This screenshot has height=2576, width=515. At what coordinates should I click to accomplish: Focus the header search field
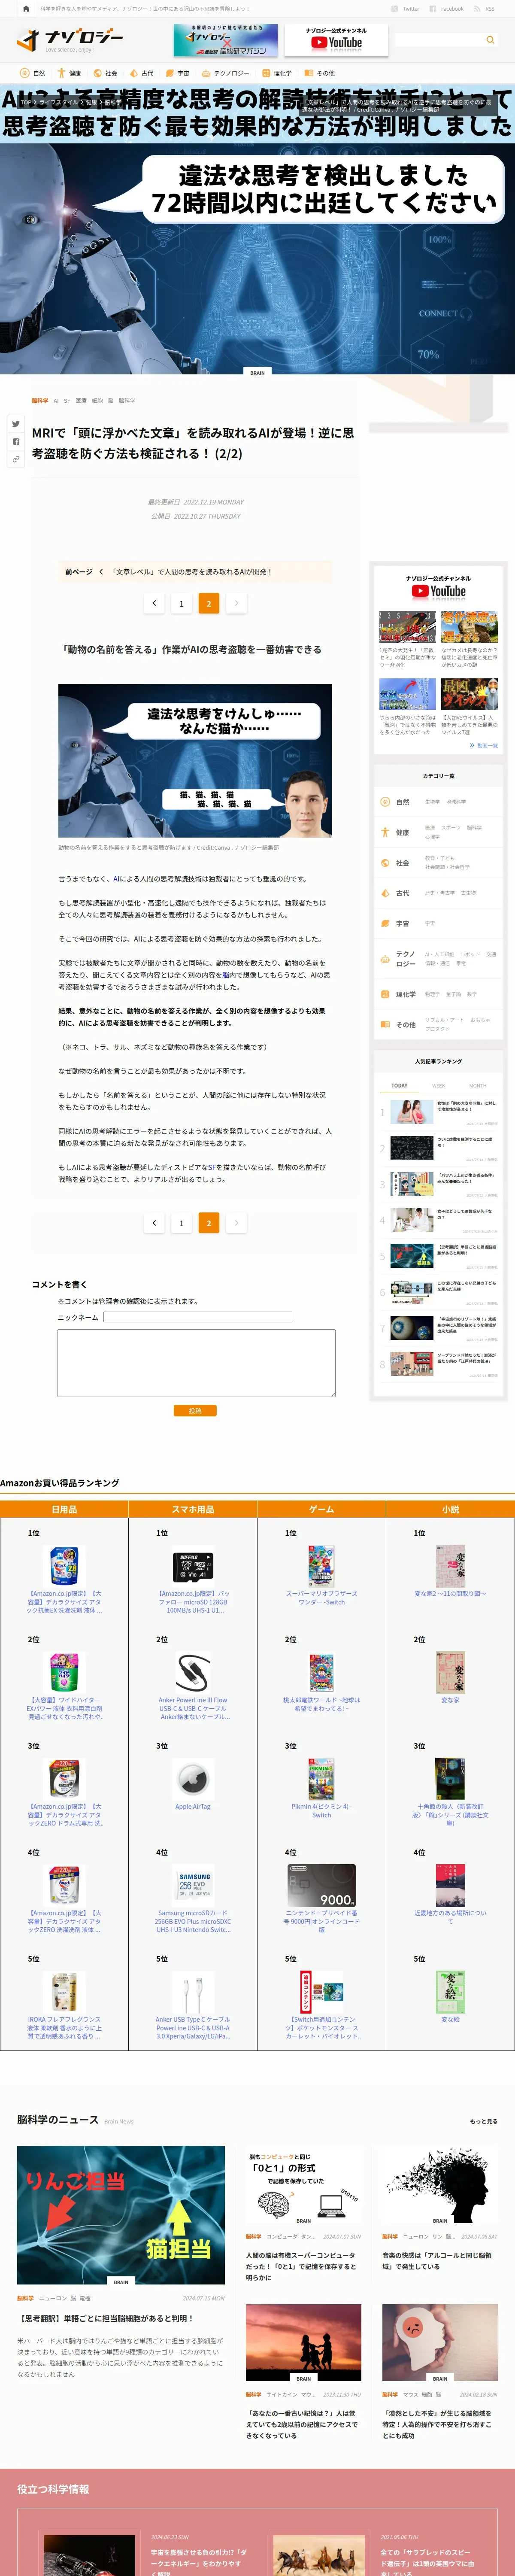point(439,40)
